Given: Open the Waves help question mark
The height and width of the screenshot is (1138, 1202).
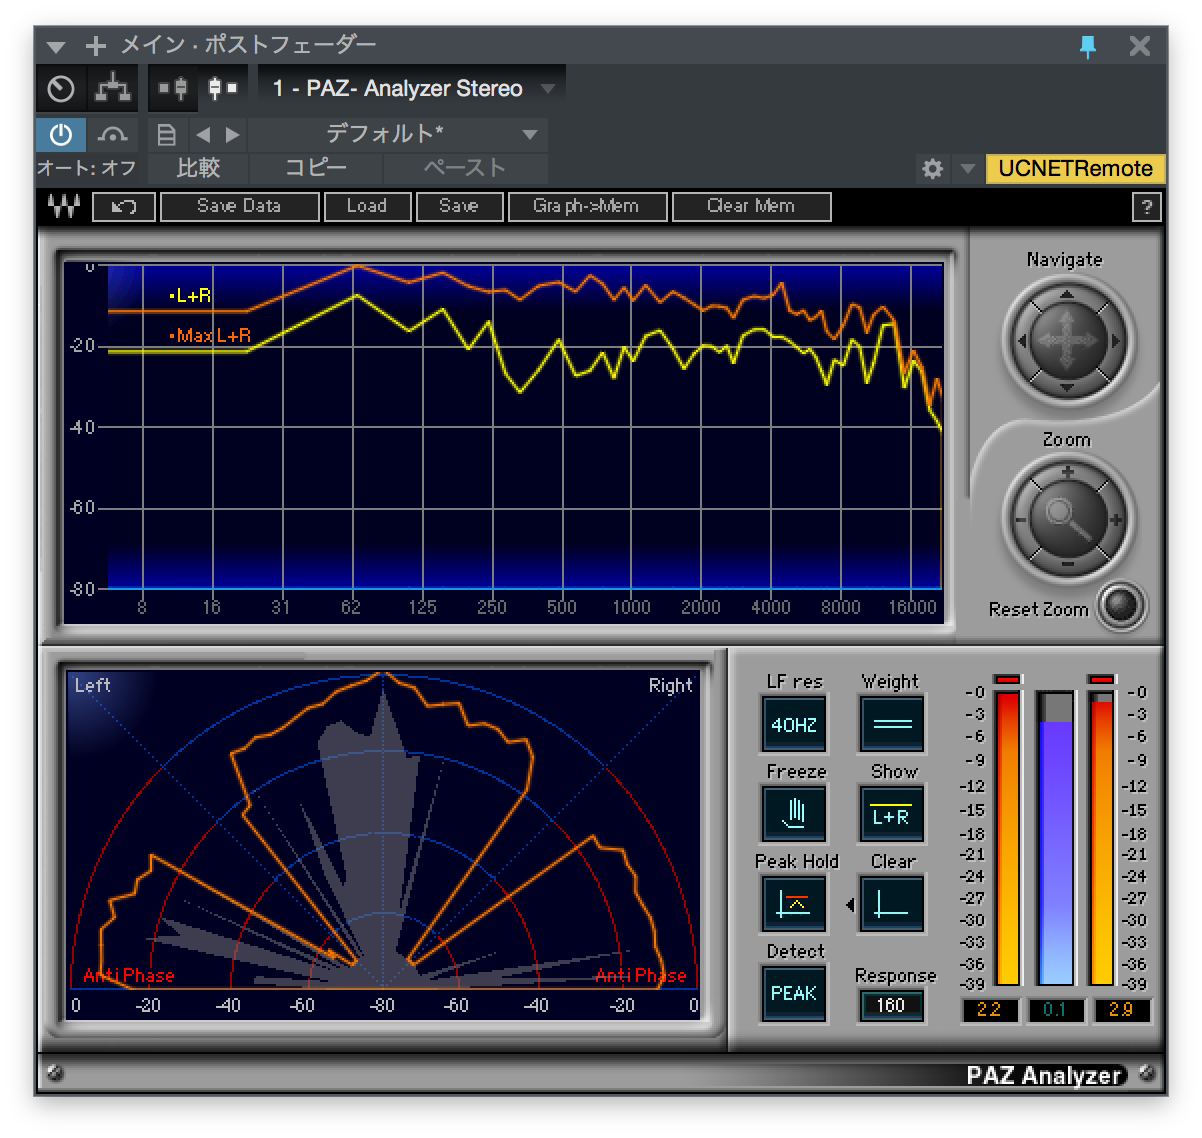Looking at the screenshot, I should click(x=1146, y=207).
